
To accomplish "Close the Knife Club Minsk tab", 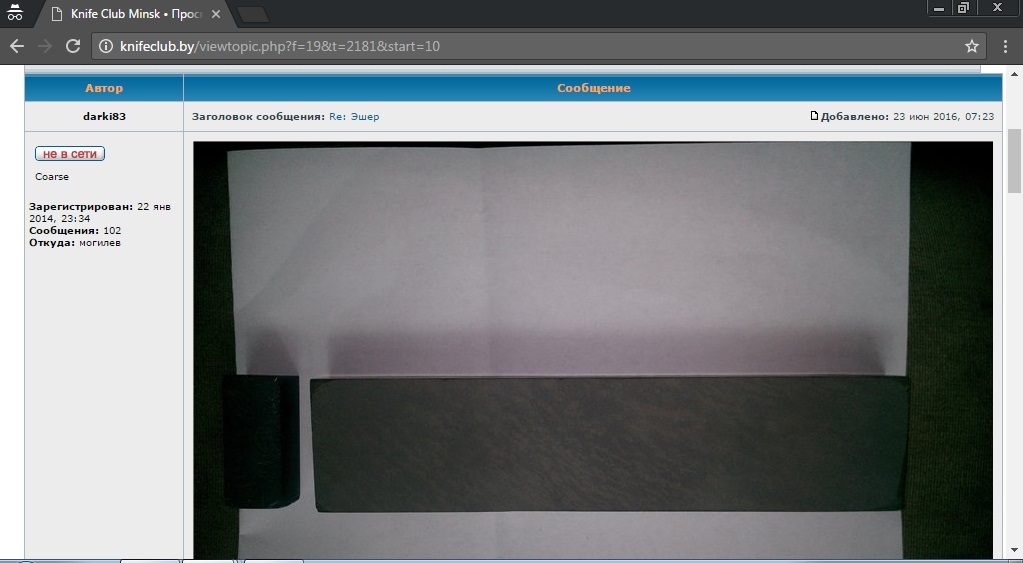I will [215, 14].
